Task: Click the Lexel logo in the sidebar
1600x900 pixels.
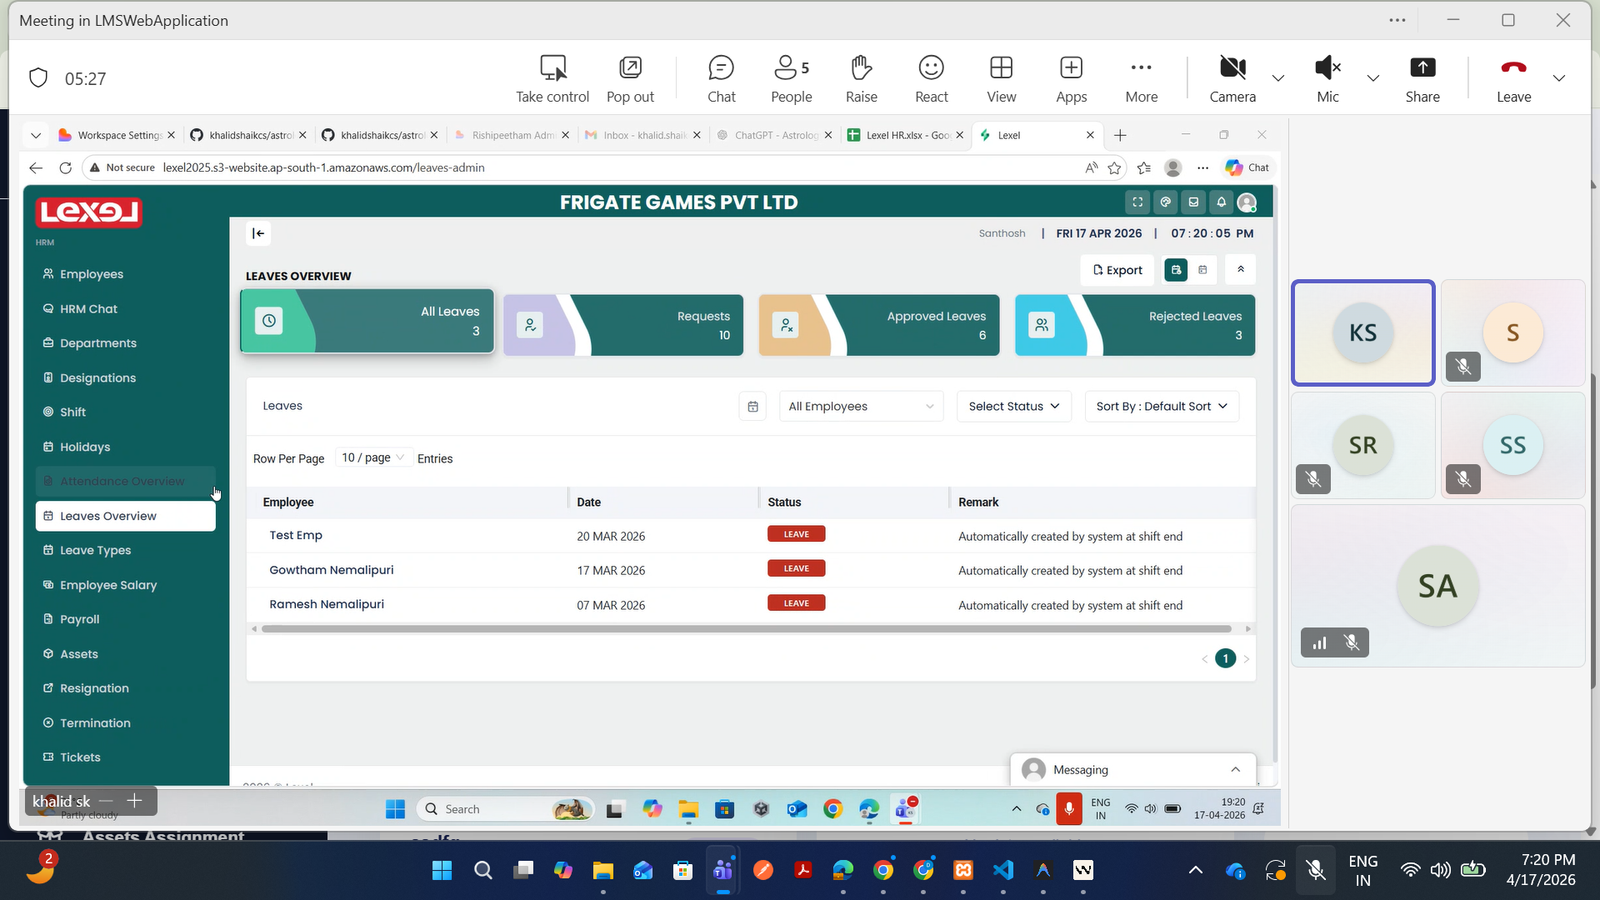Action: point(89,212)
